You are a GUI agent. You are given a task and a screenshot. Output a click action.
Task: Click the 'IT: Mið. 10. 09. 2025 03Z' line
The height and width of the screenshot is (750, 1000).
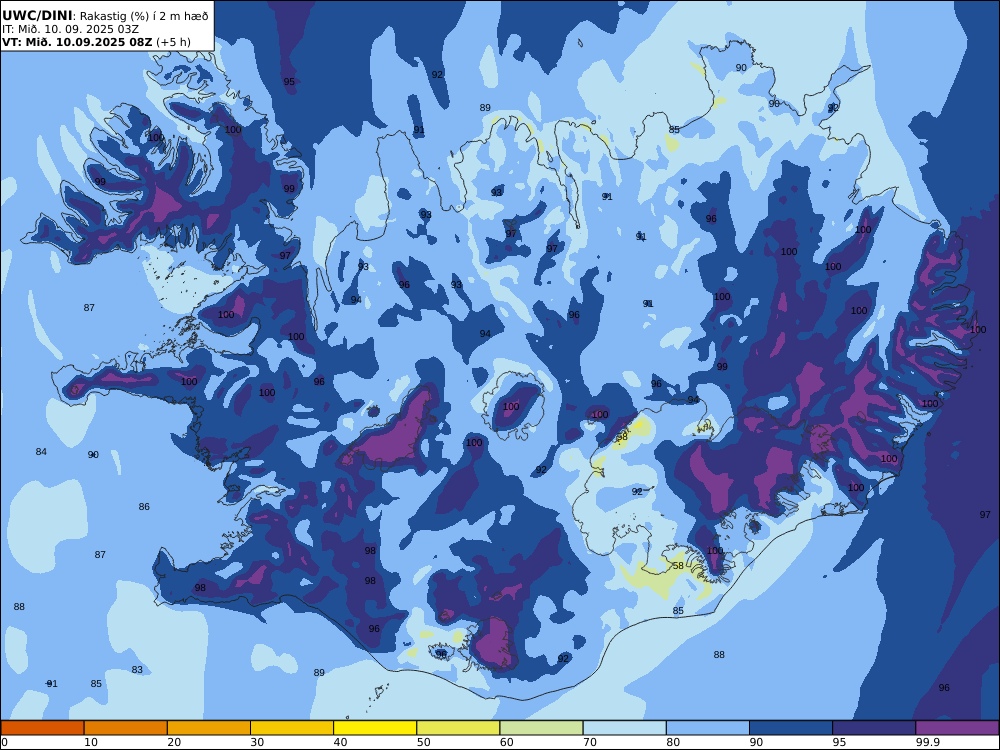click(70, 29)
